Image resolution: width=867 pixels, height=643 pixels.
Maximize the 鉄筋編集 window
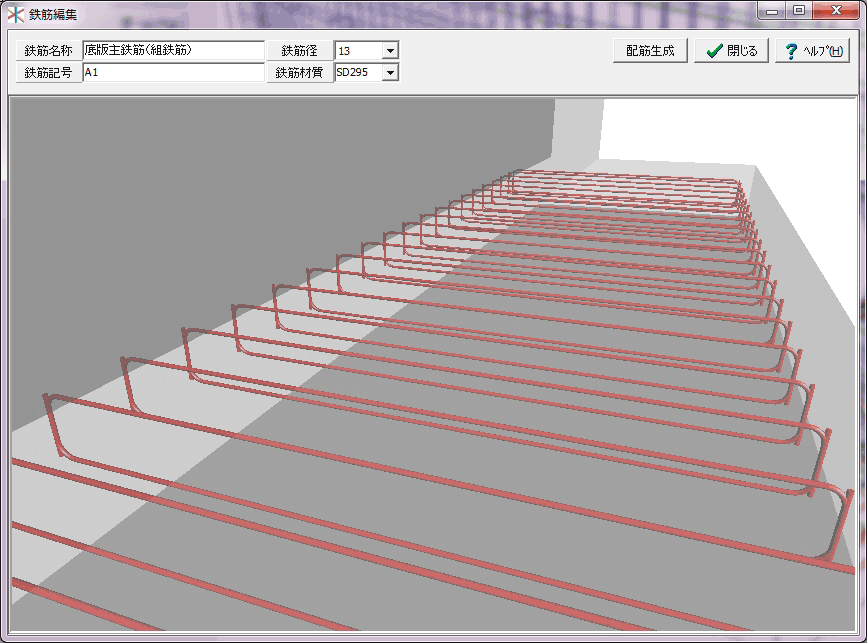[x=798, y=11]
